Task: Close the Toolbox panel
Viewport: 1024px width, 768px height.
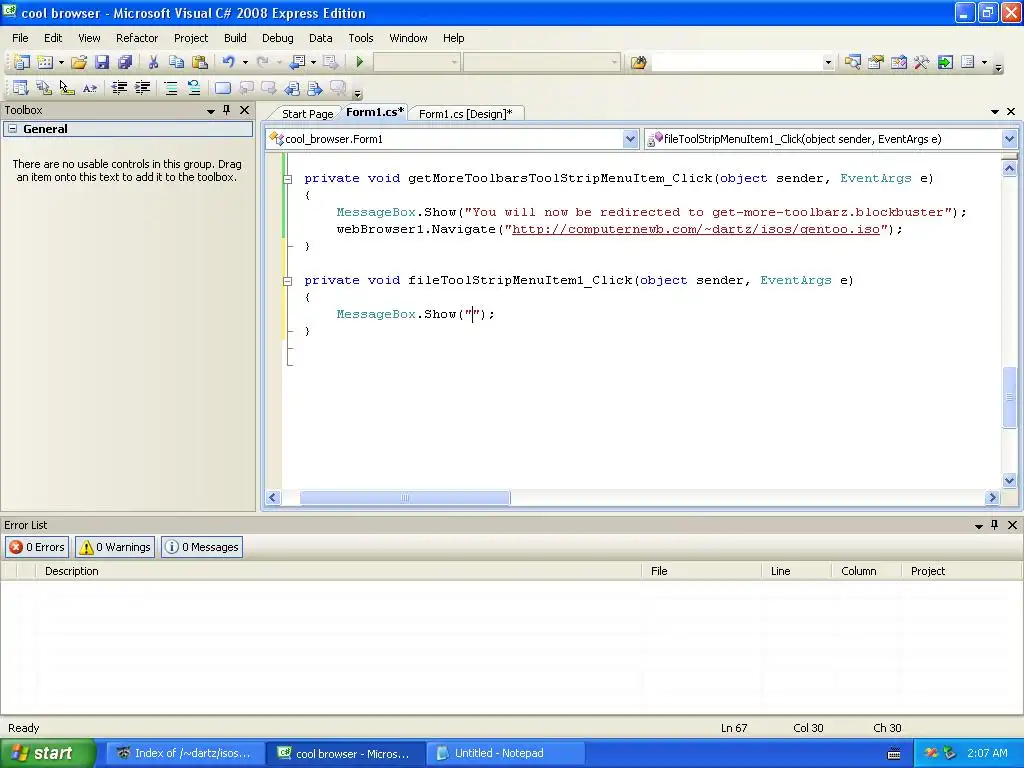Action: pyautogui.click(x=244, y=110)
